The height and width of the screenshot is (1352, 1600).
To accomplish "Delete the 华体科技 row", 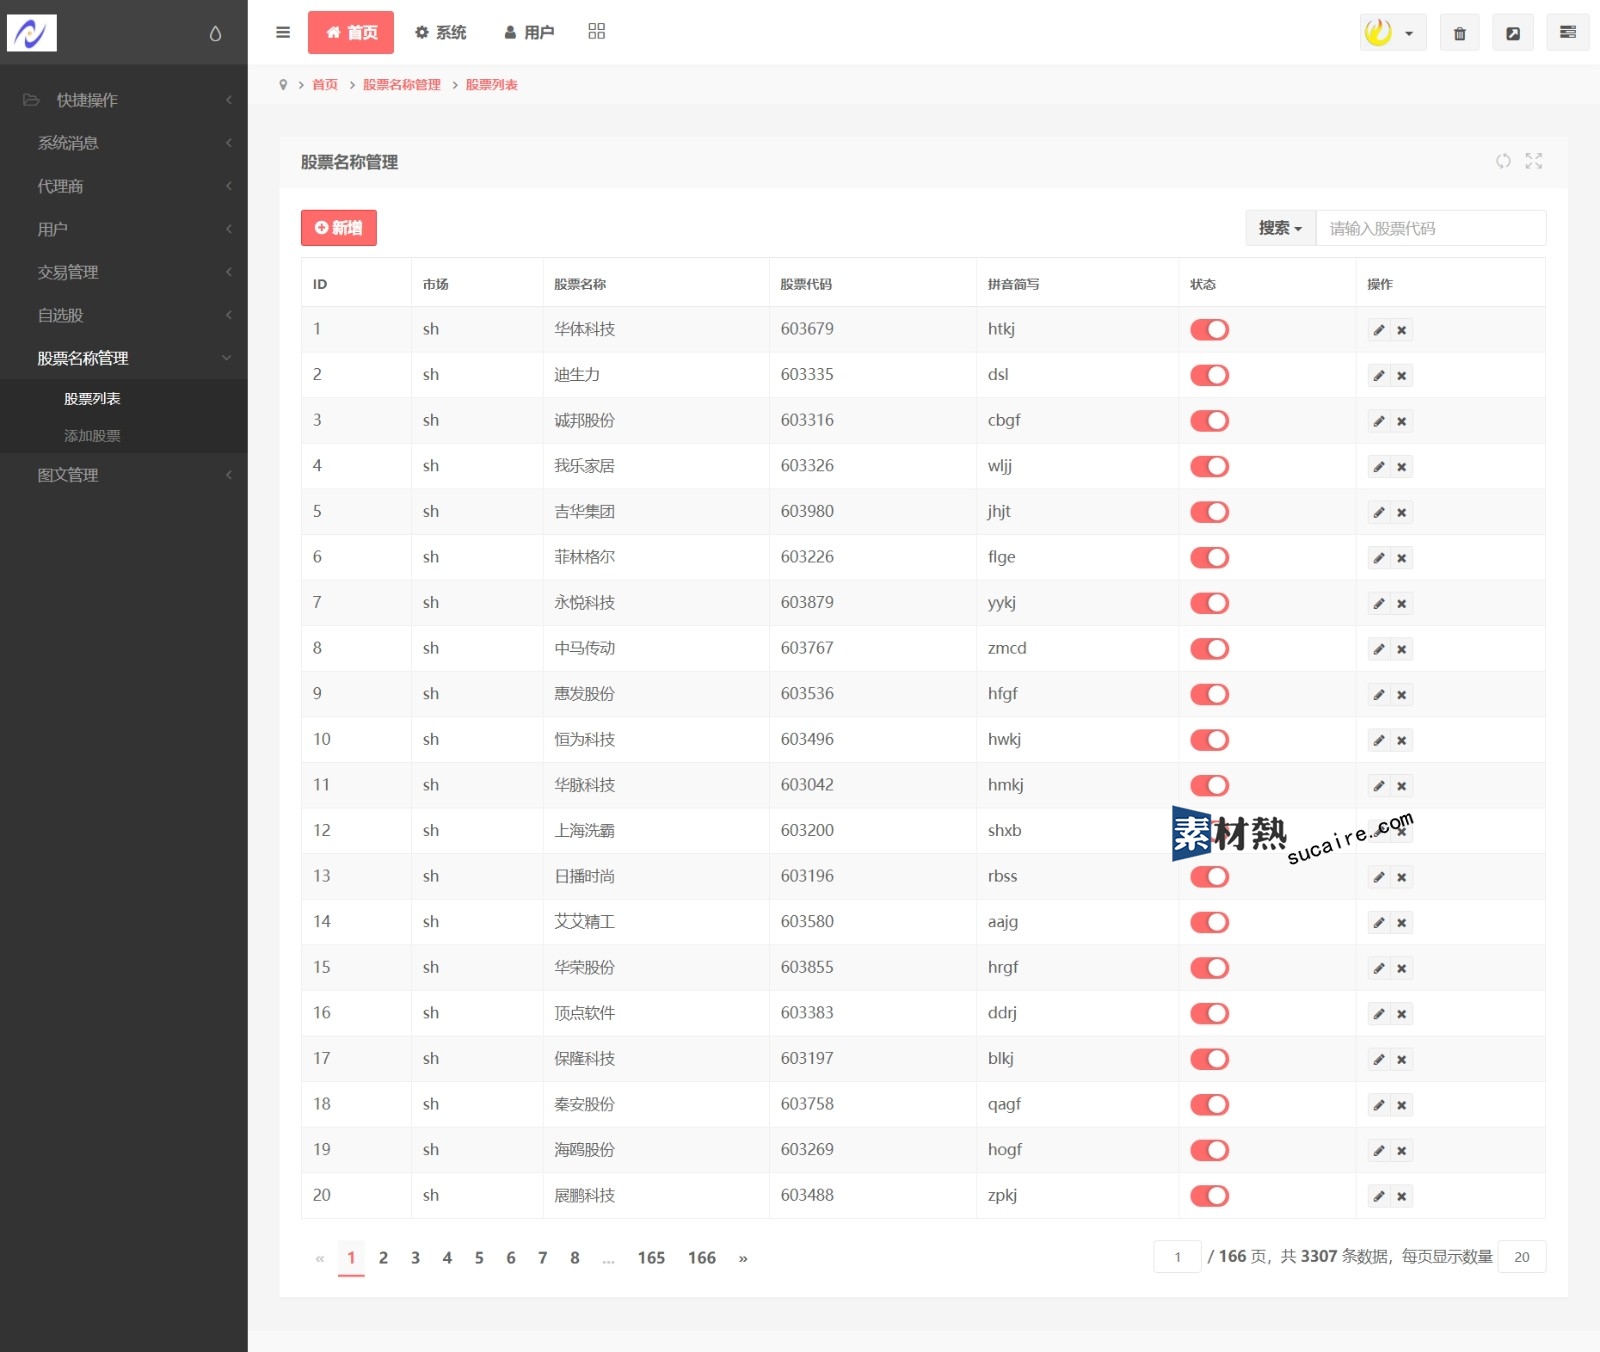I will [x=1402, y=330].
